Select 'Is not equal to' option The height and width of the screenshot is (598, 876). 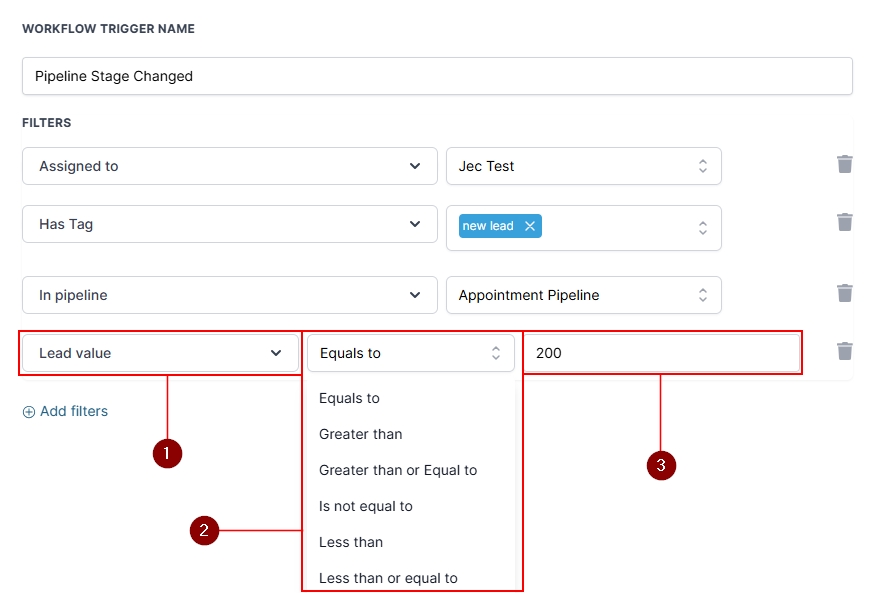coord(366,506)
